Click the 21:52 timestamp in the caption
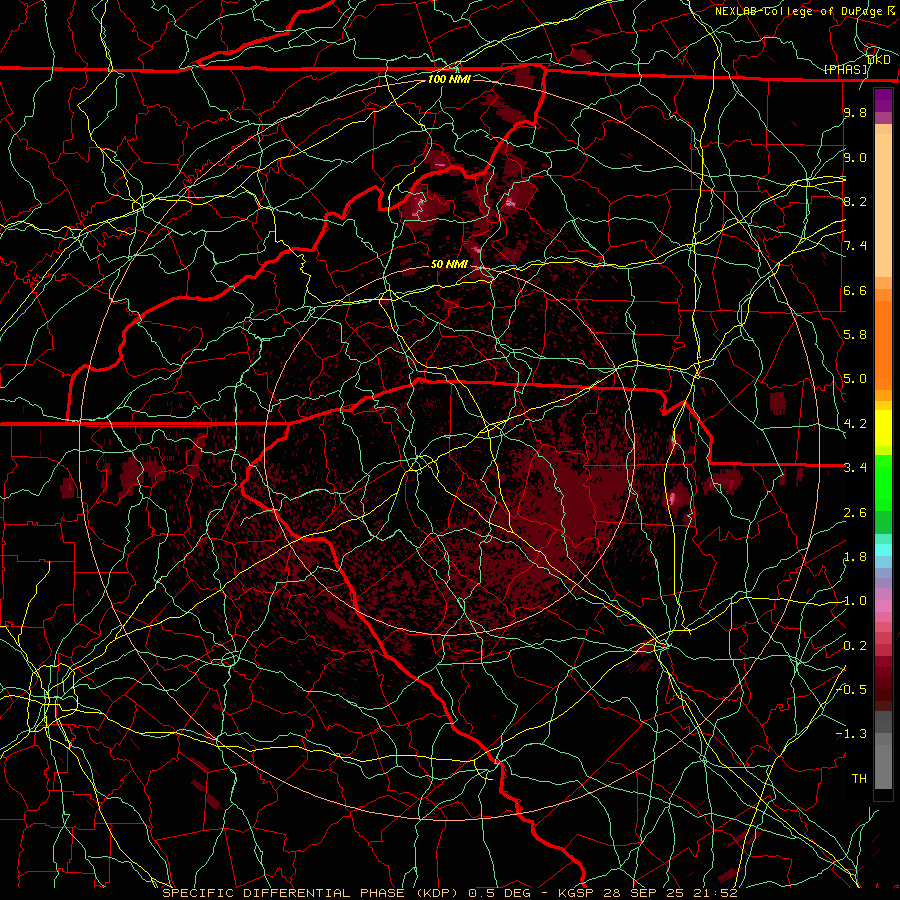Image resolution: width=900 pixels, height=900 pixels. click(717, 893)
